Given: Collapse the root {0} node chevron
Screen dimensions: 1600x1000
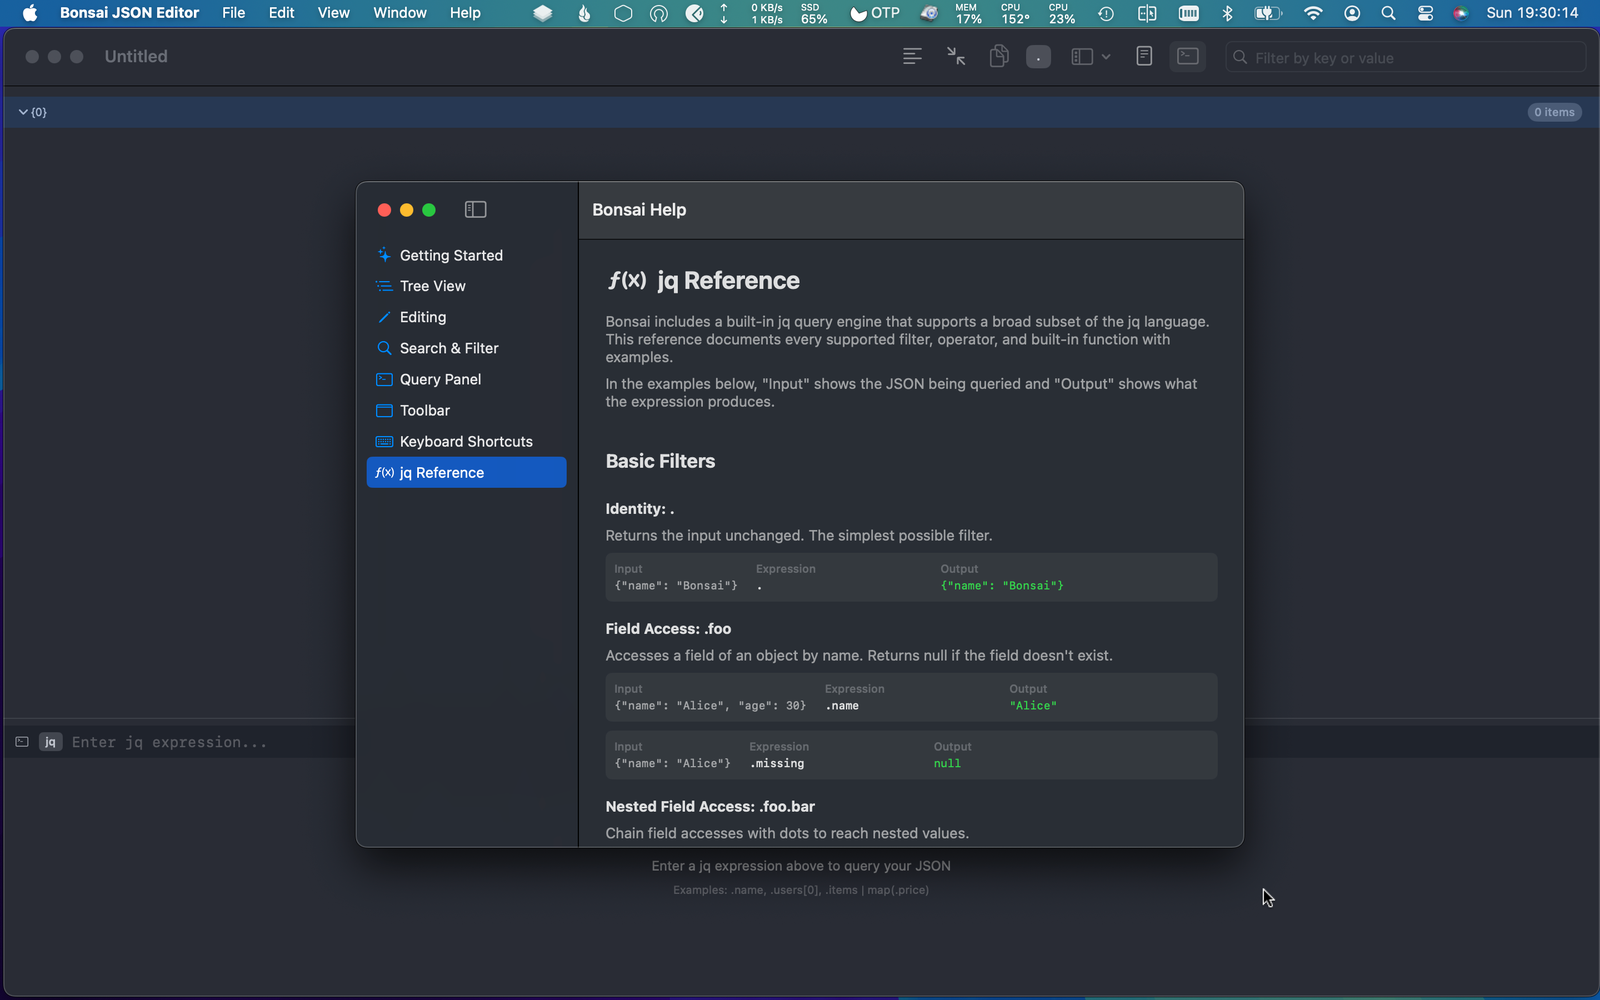Looking at the screenshot, I should click(23, 112).
